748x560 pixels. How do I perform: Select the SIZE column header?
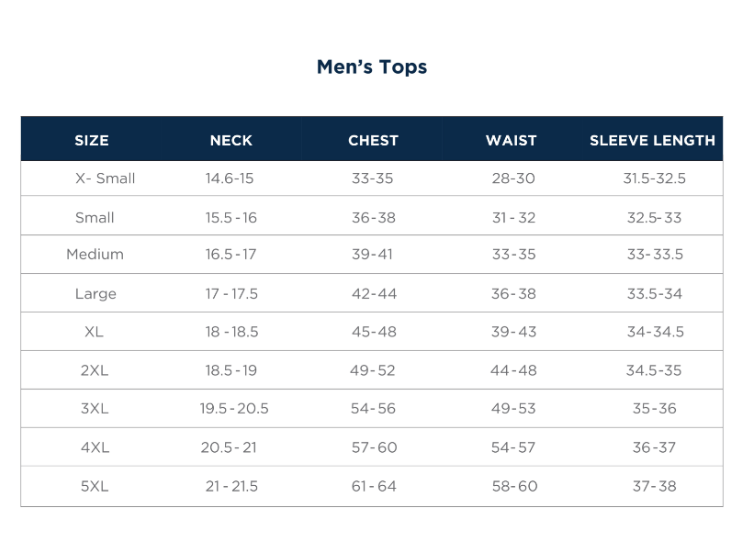92,141
